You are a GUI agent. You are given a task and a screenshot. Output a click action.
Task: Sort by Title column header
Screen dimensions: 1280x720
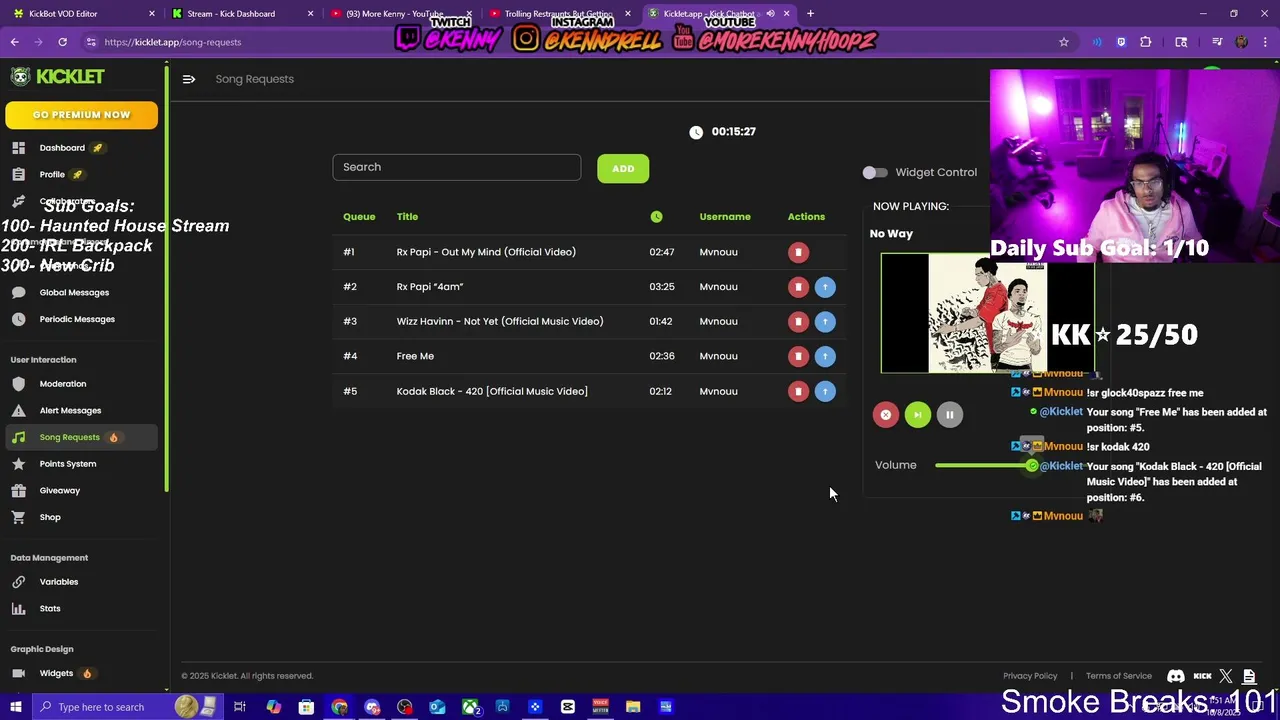click(x=407, y=217)
